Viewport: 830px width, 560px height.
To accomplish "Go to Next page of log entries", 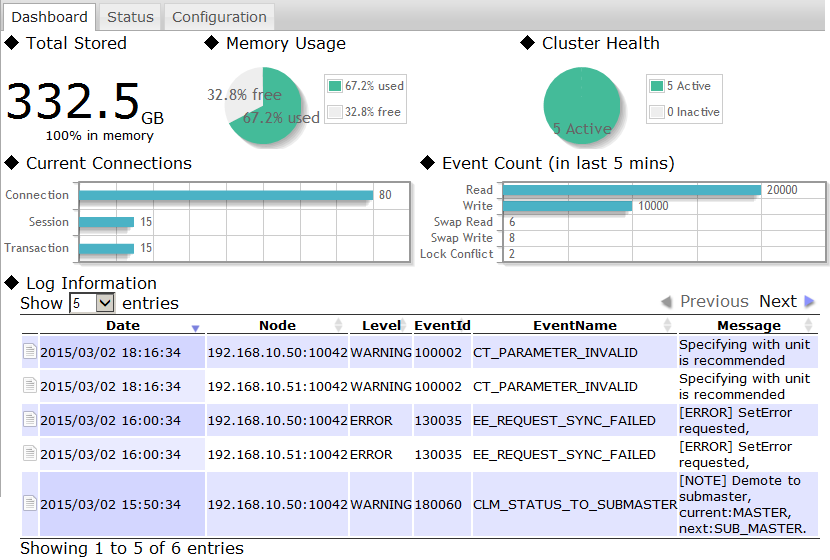I will coord(777,302).
